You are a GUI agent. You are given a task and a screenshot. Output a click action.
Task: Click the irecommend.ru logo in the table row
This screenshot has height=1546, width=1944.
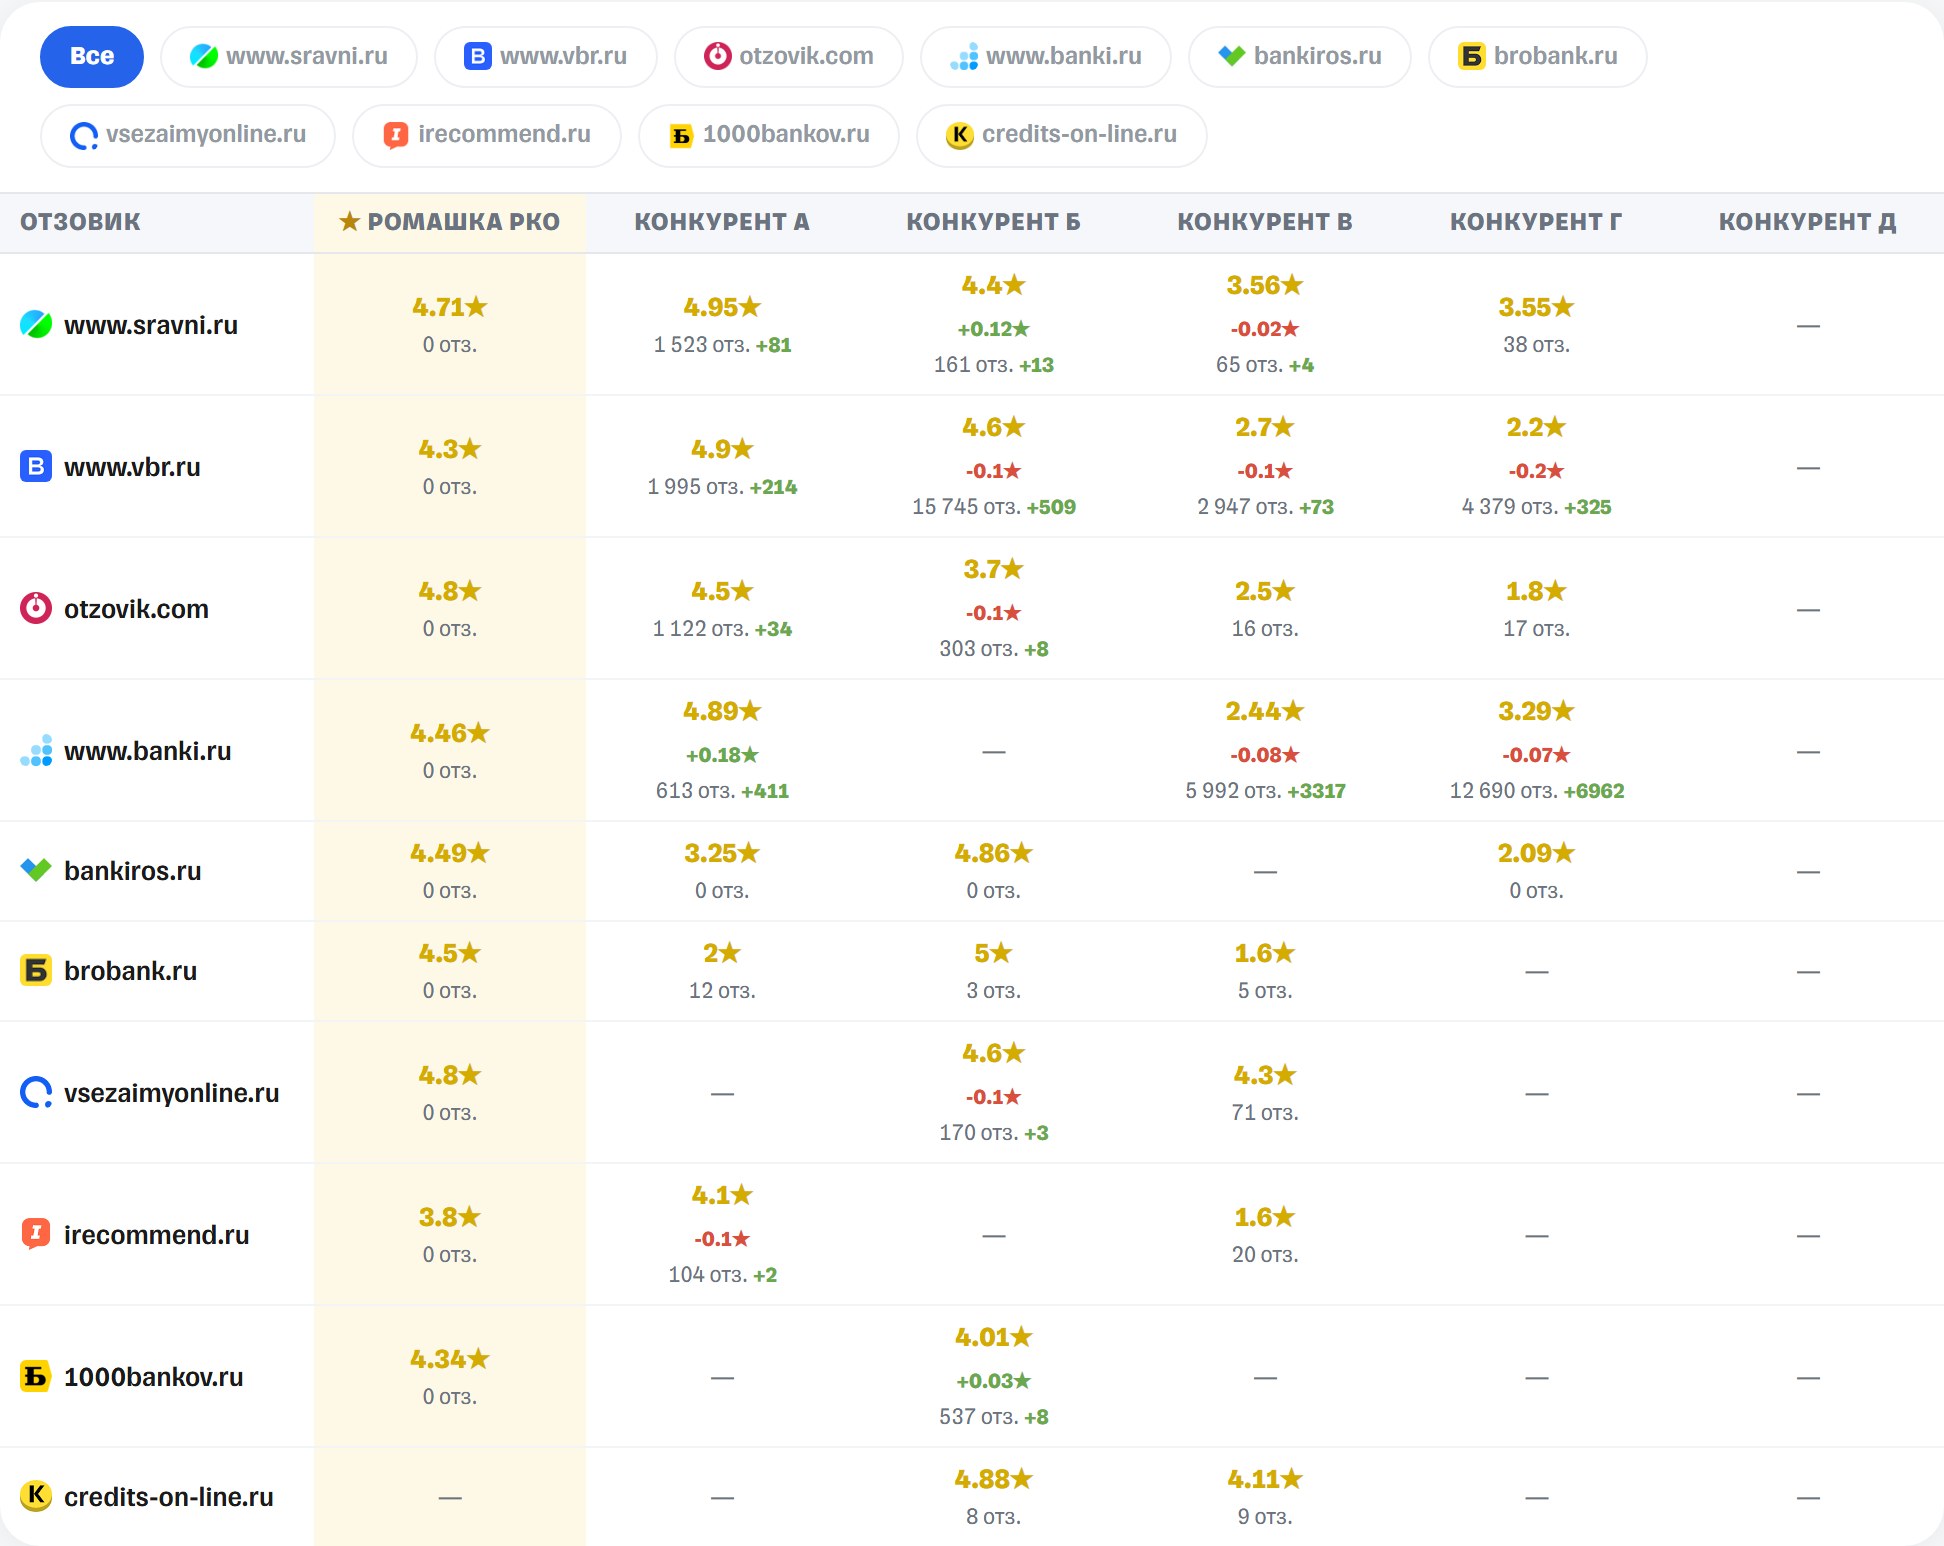[36, 1235]
